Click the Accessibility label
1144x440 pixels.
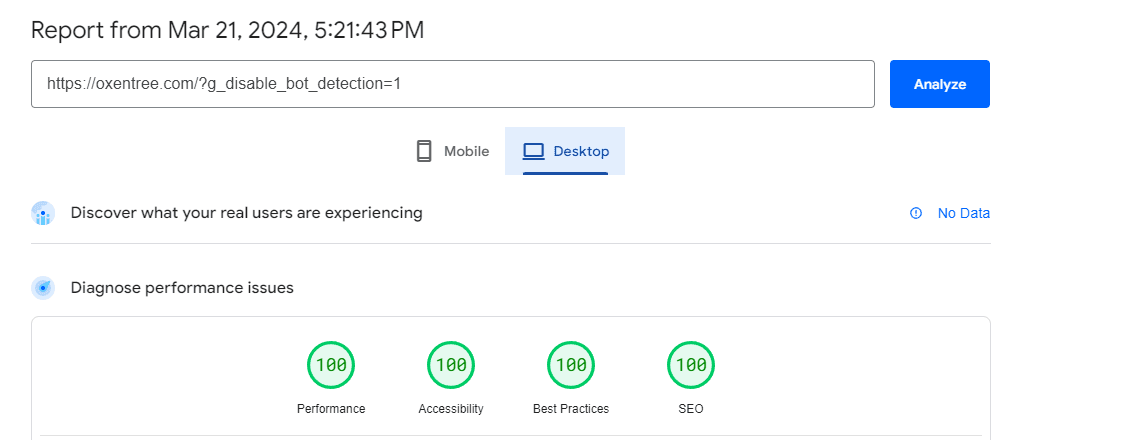pyautogui.click(x=451, y=409)
